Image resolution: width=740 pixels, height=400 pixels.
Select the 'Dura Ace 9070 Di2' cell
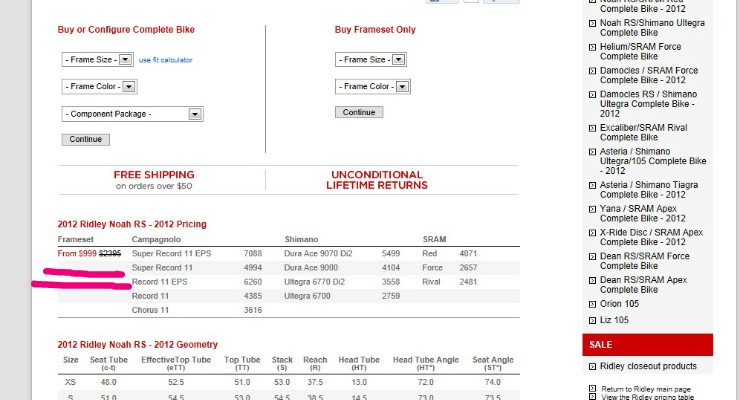318,253
